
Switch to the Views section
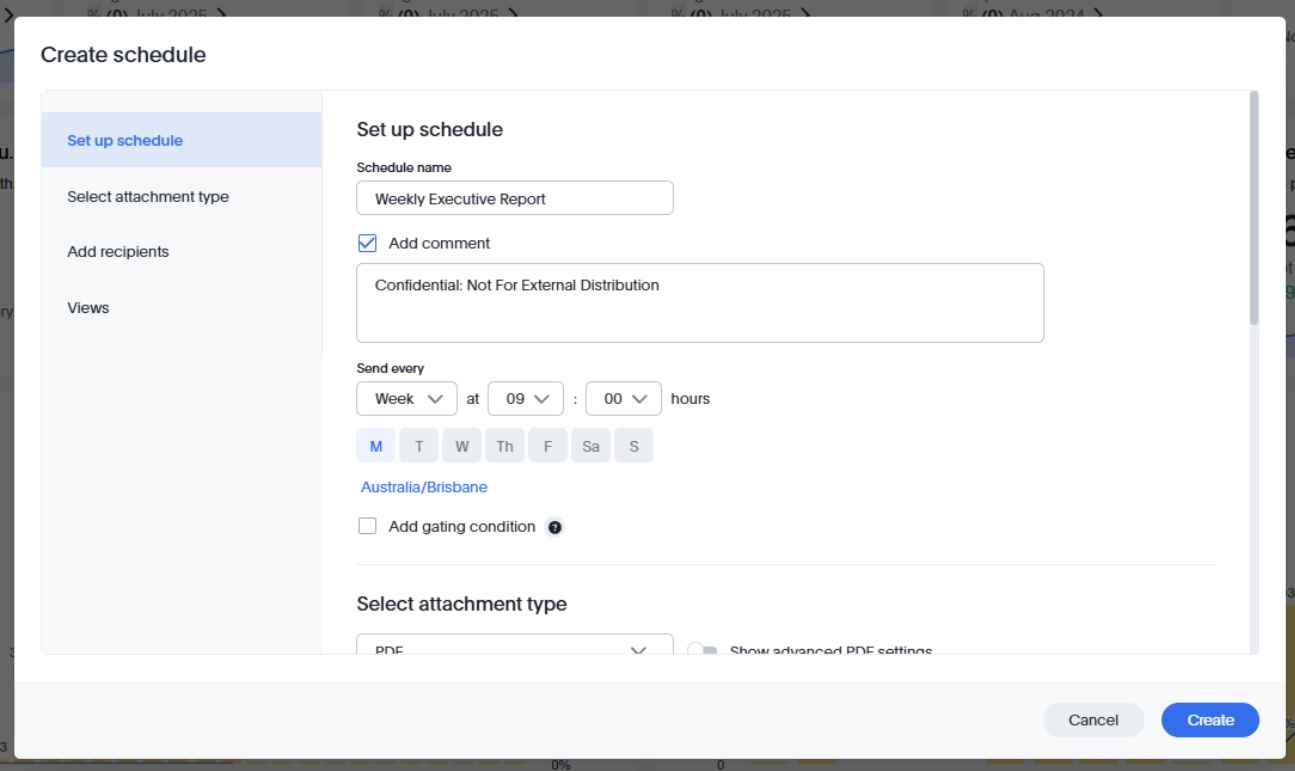pyautogui.click(x=88, y=308)
